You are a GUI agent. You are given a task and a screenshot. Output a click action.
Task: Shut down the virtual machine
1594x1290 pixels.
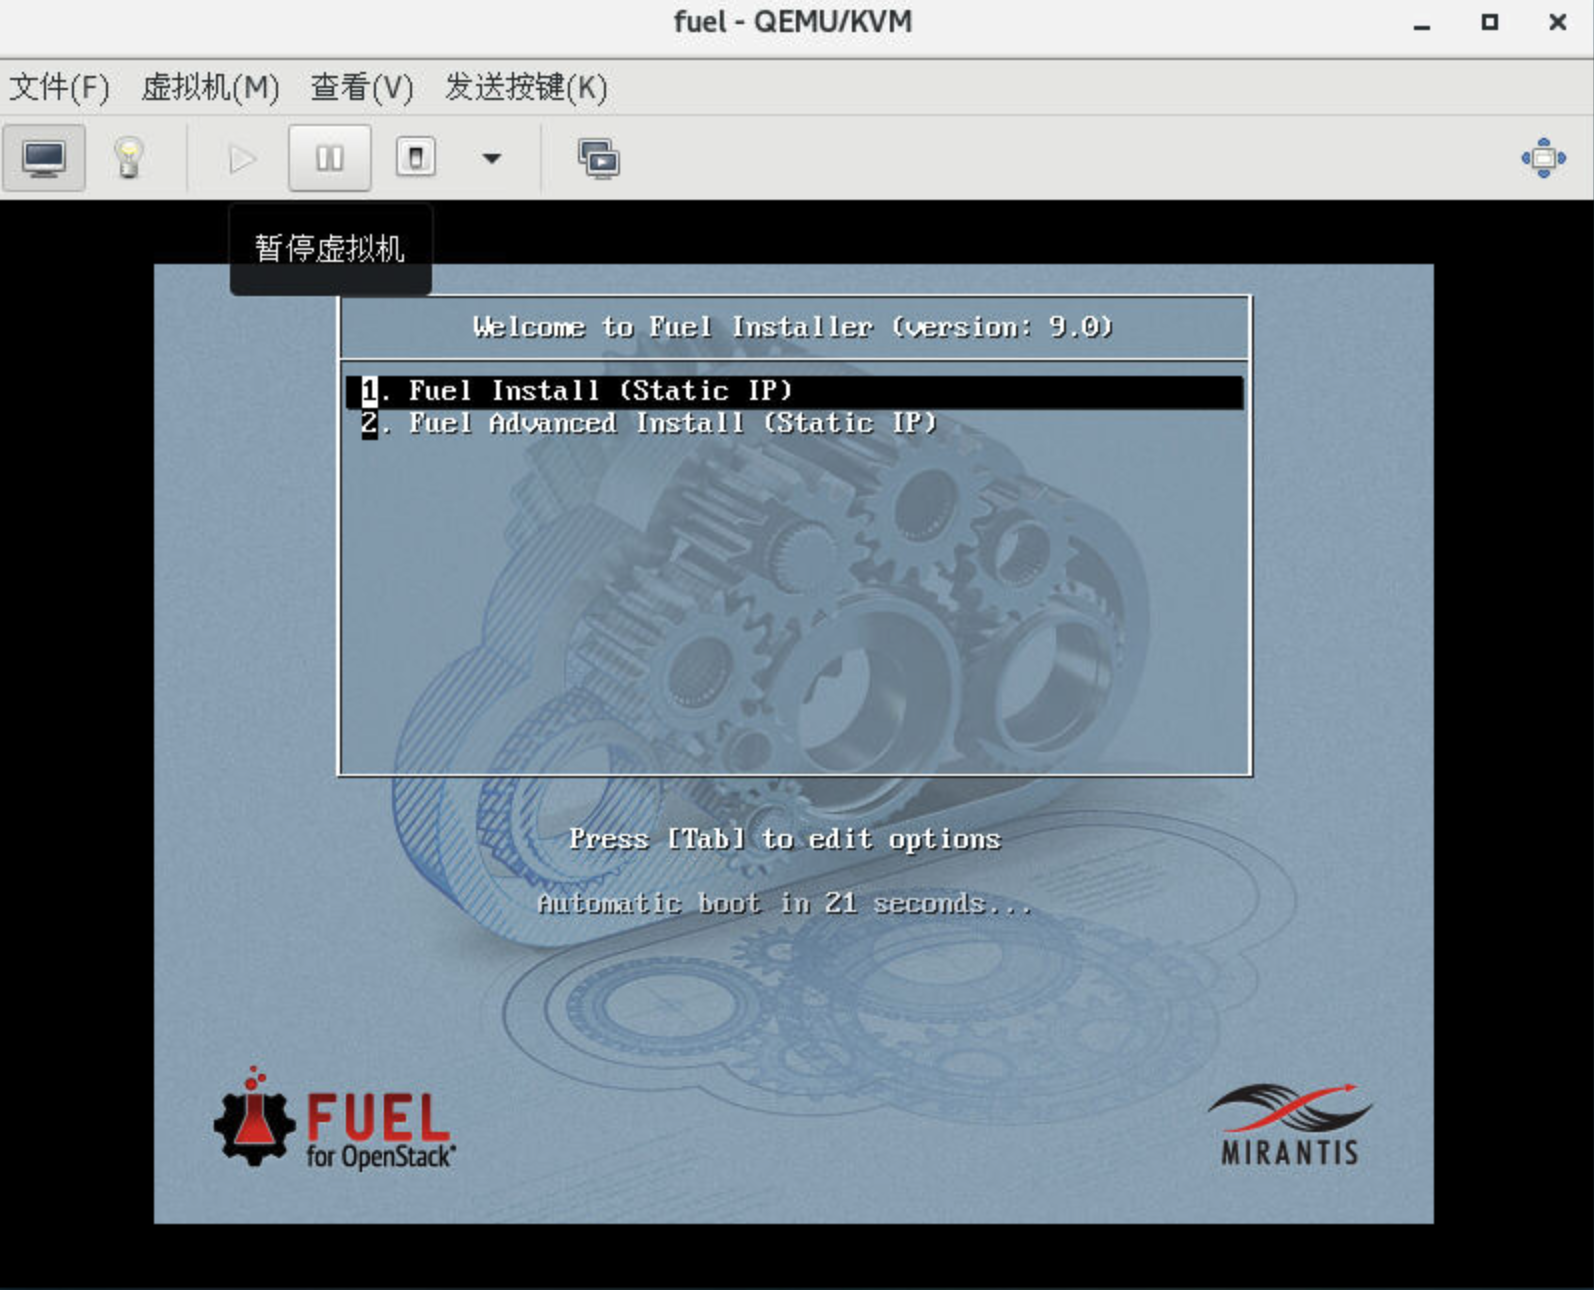pyautogui.click(x=416, y=158)
